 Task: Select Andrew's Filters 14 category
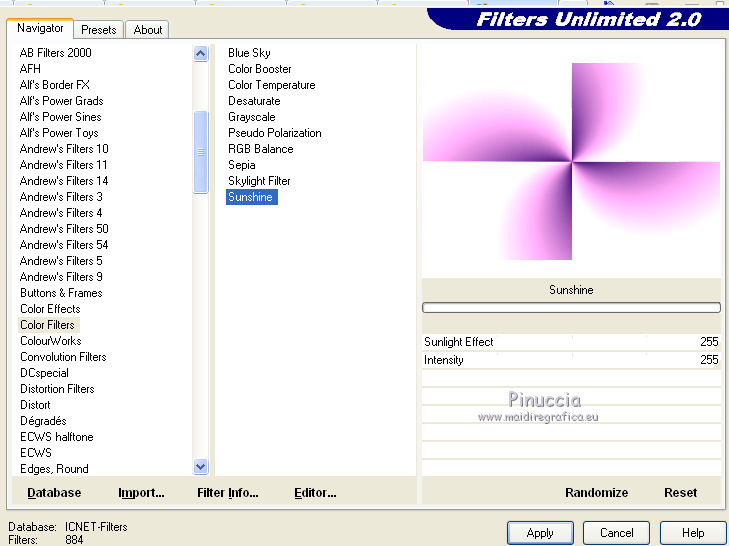[64, 180]
